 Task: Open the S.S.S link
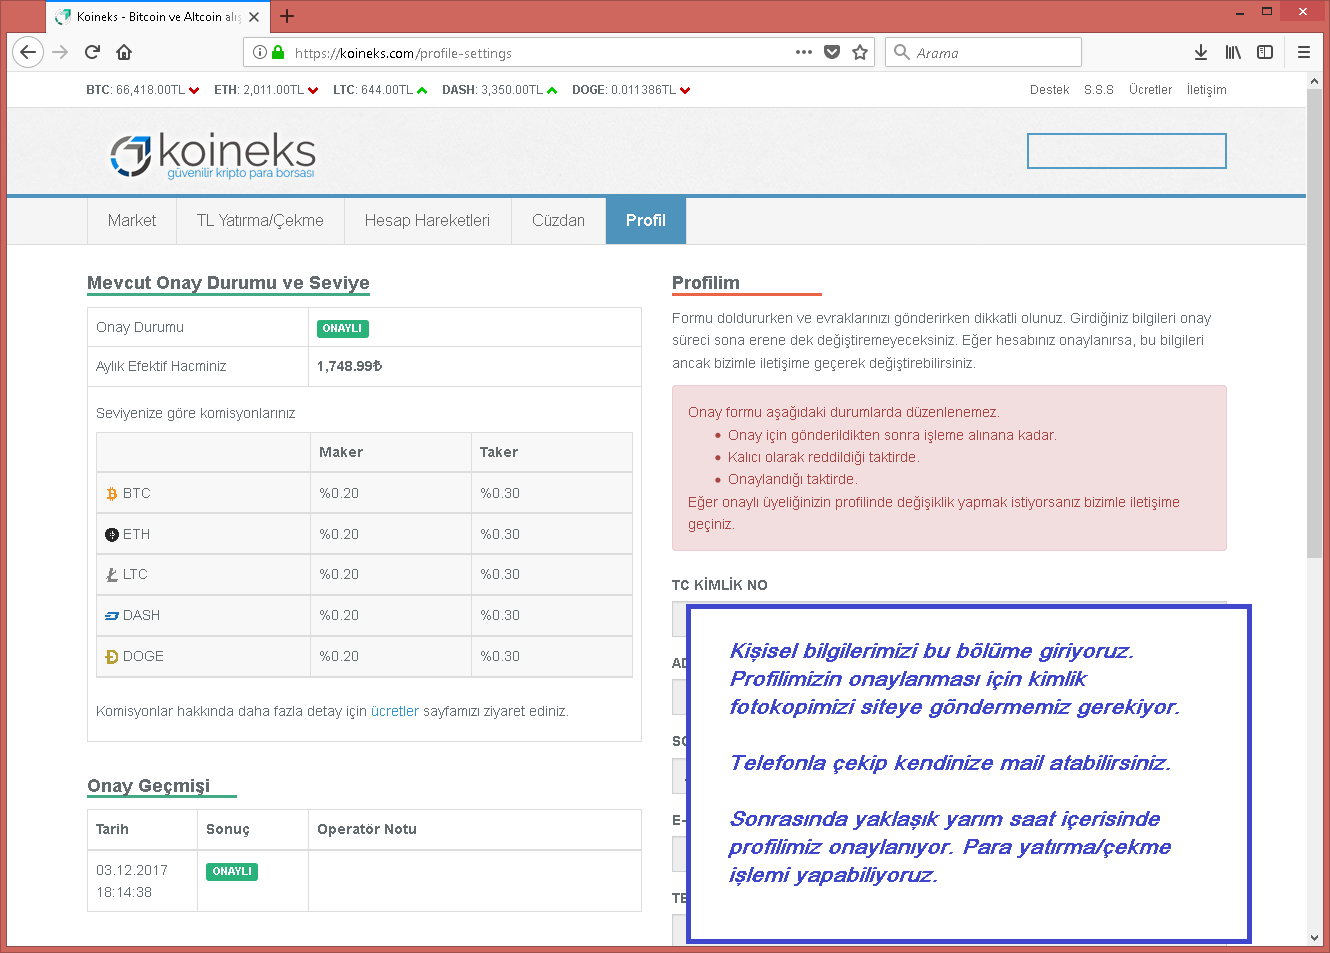(x=1098, y=90)
